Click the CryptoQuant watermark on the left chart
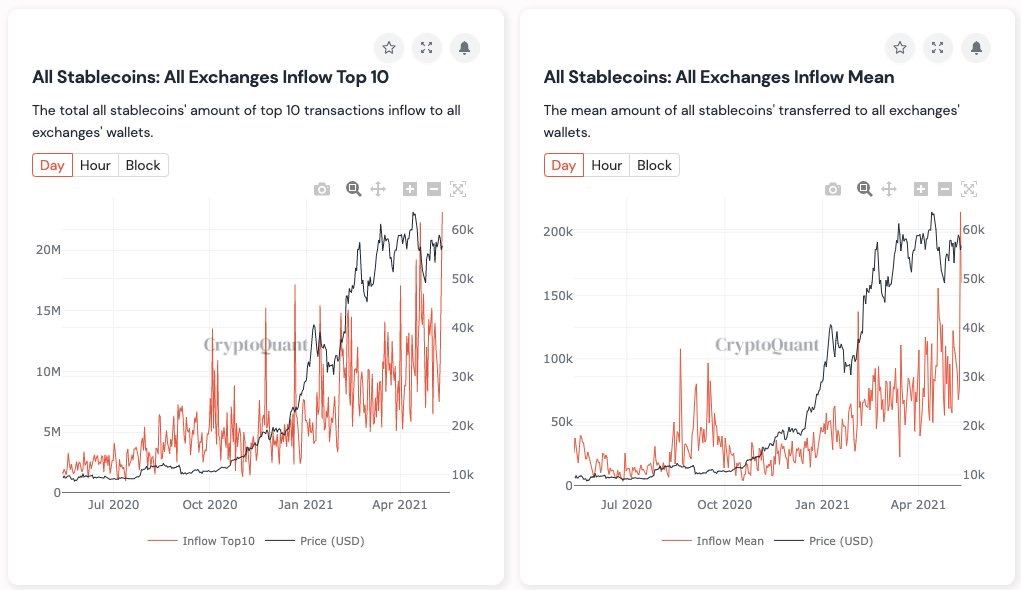The image size is (1021, 590). [x=255, y=344]
